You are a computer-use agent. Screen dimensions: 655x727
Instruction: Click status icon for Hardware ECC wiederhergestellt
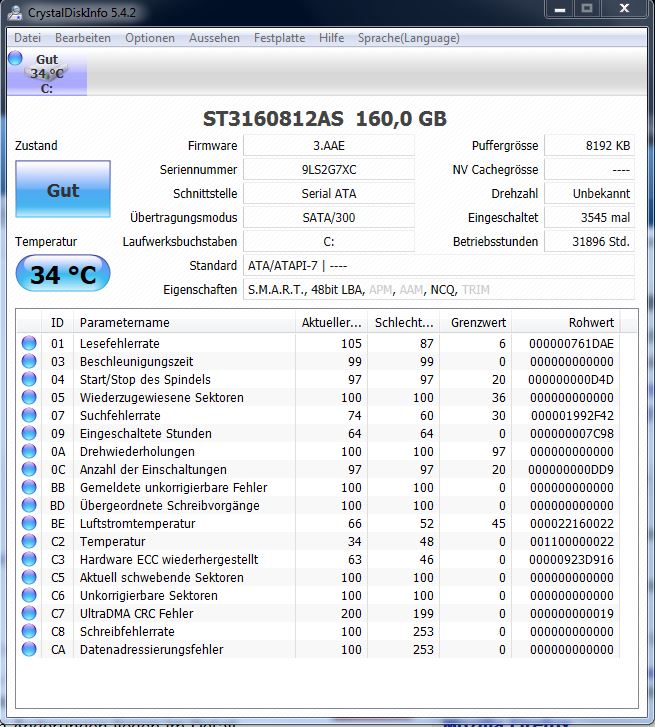(29, 559)
